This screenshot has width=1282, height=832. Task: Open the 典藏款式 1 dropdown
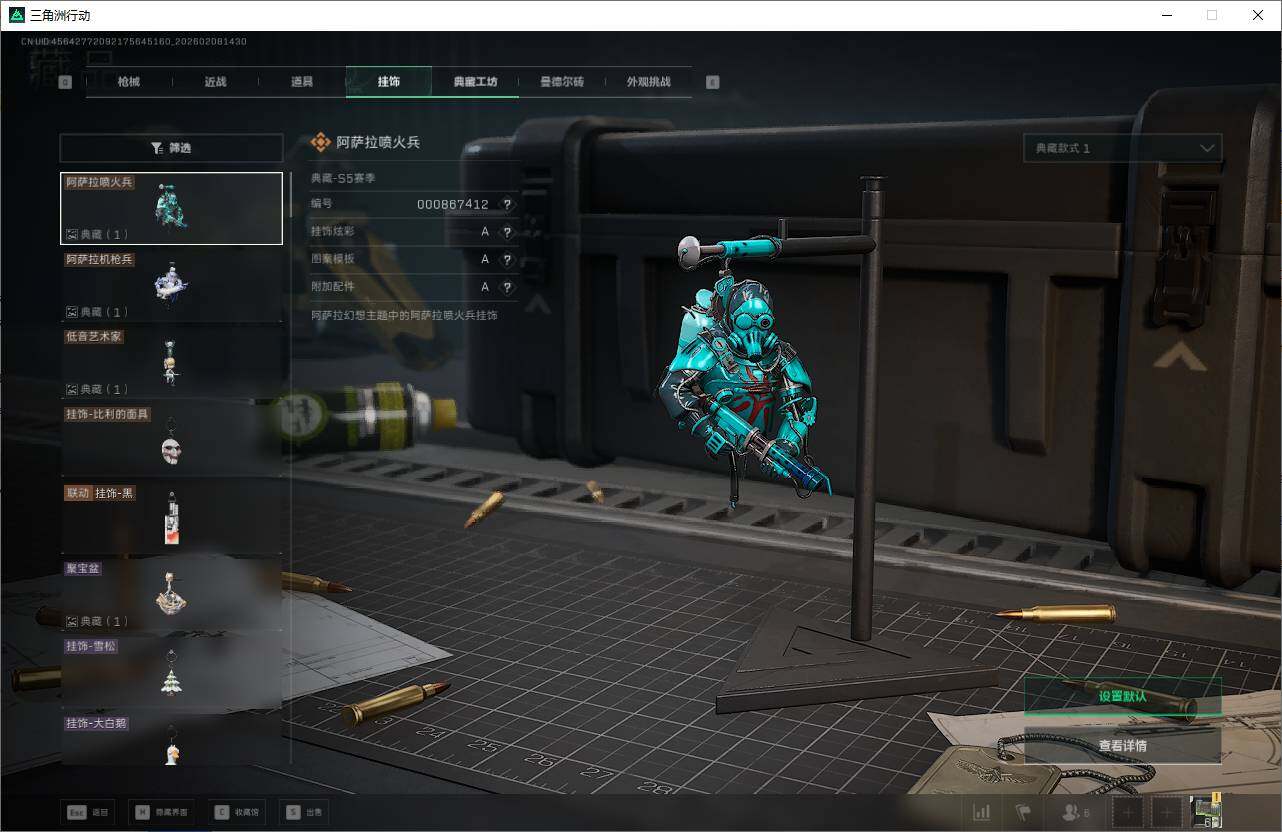(x=1122, y=148)
